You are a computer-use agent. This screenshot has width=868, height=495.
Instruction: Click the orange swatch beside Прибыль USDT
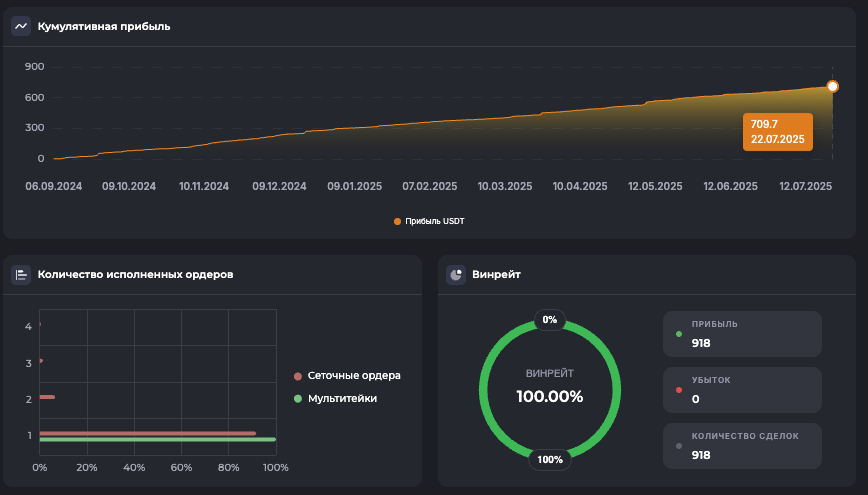click(x=398, y=221)
